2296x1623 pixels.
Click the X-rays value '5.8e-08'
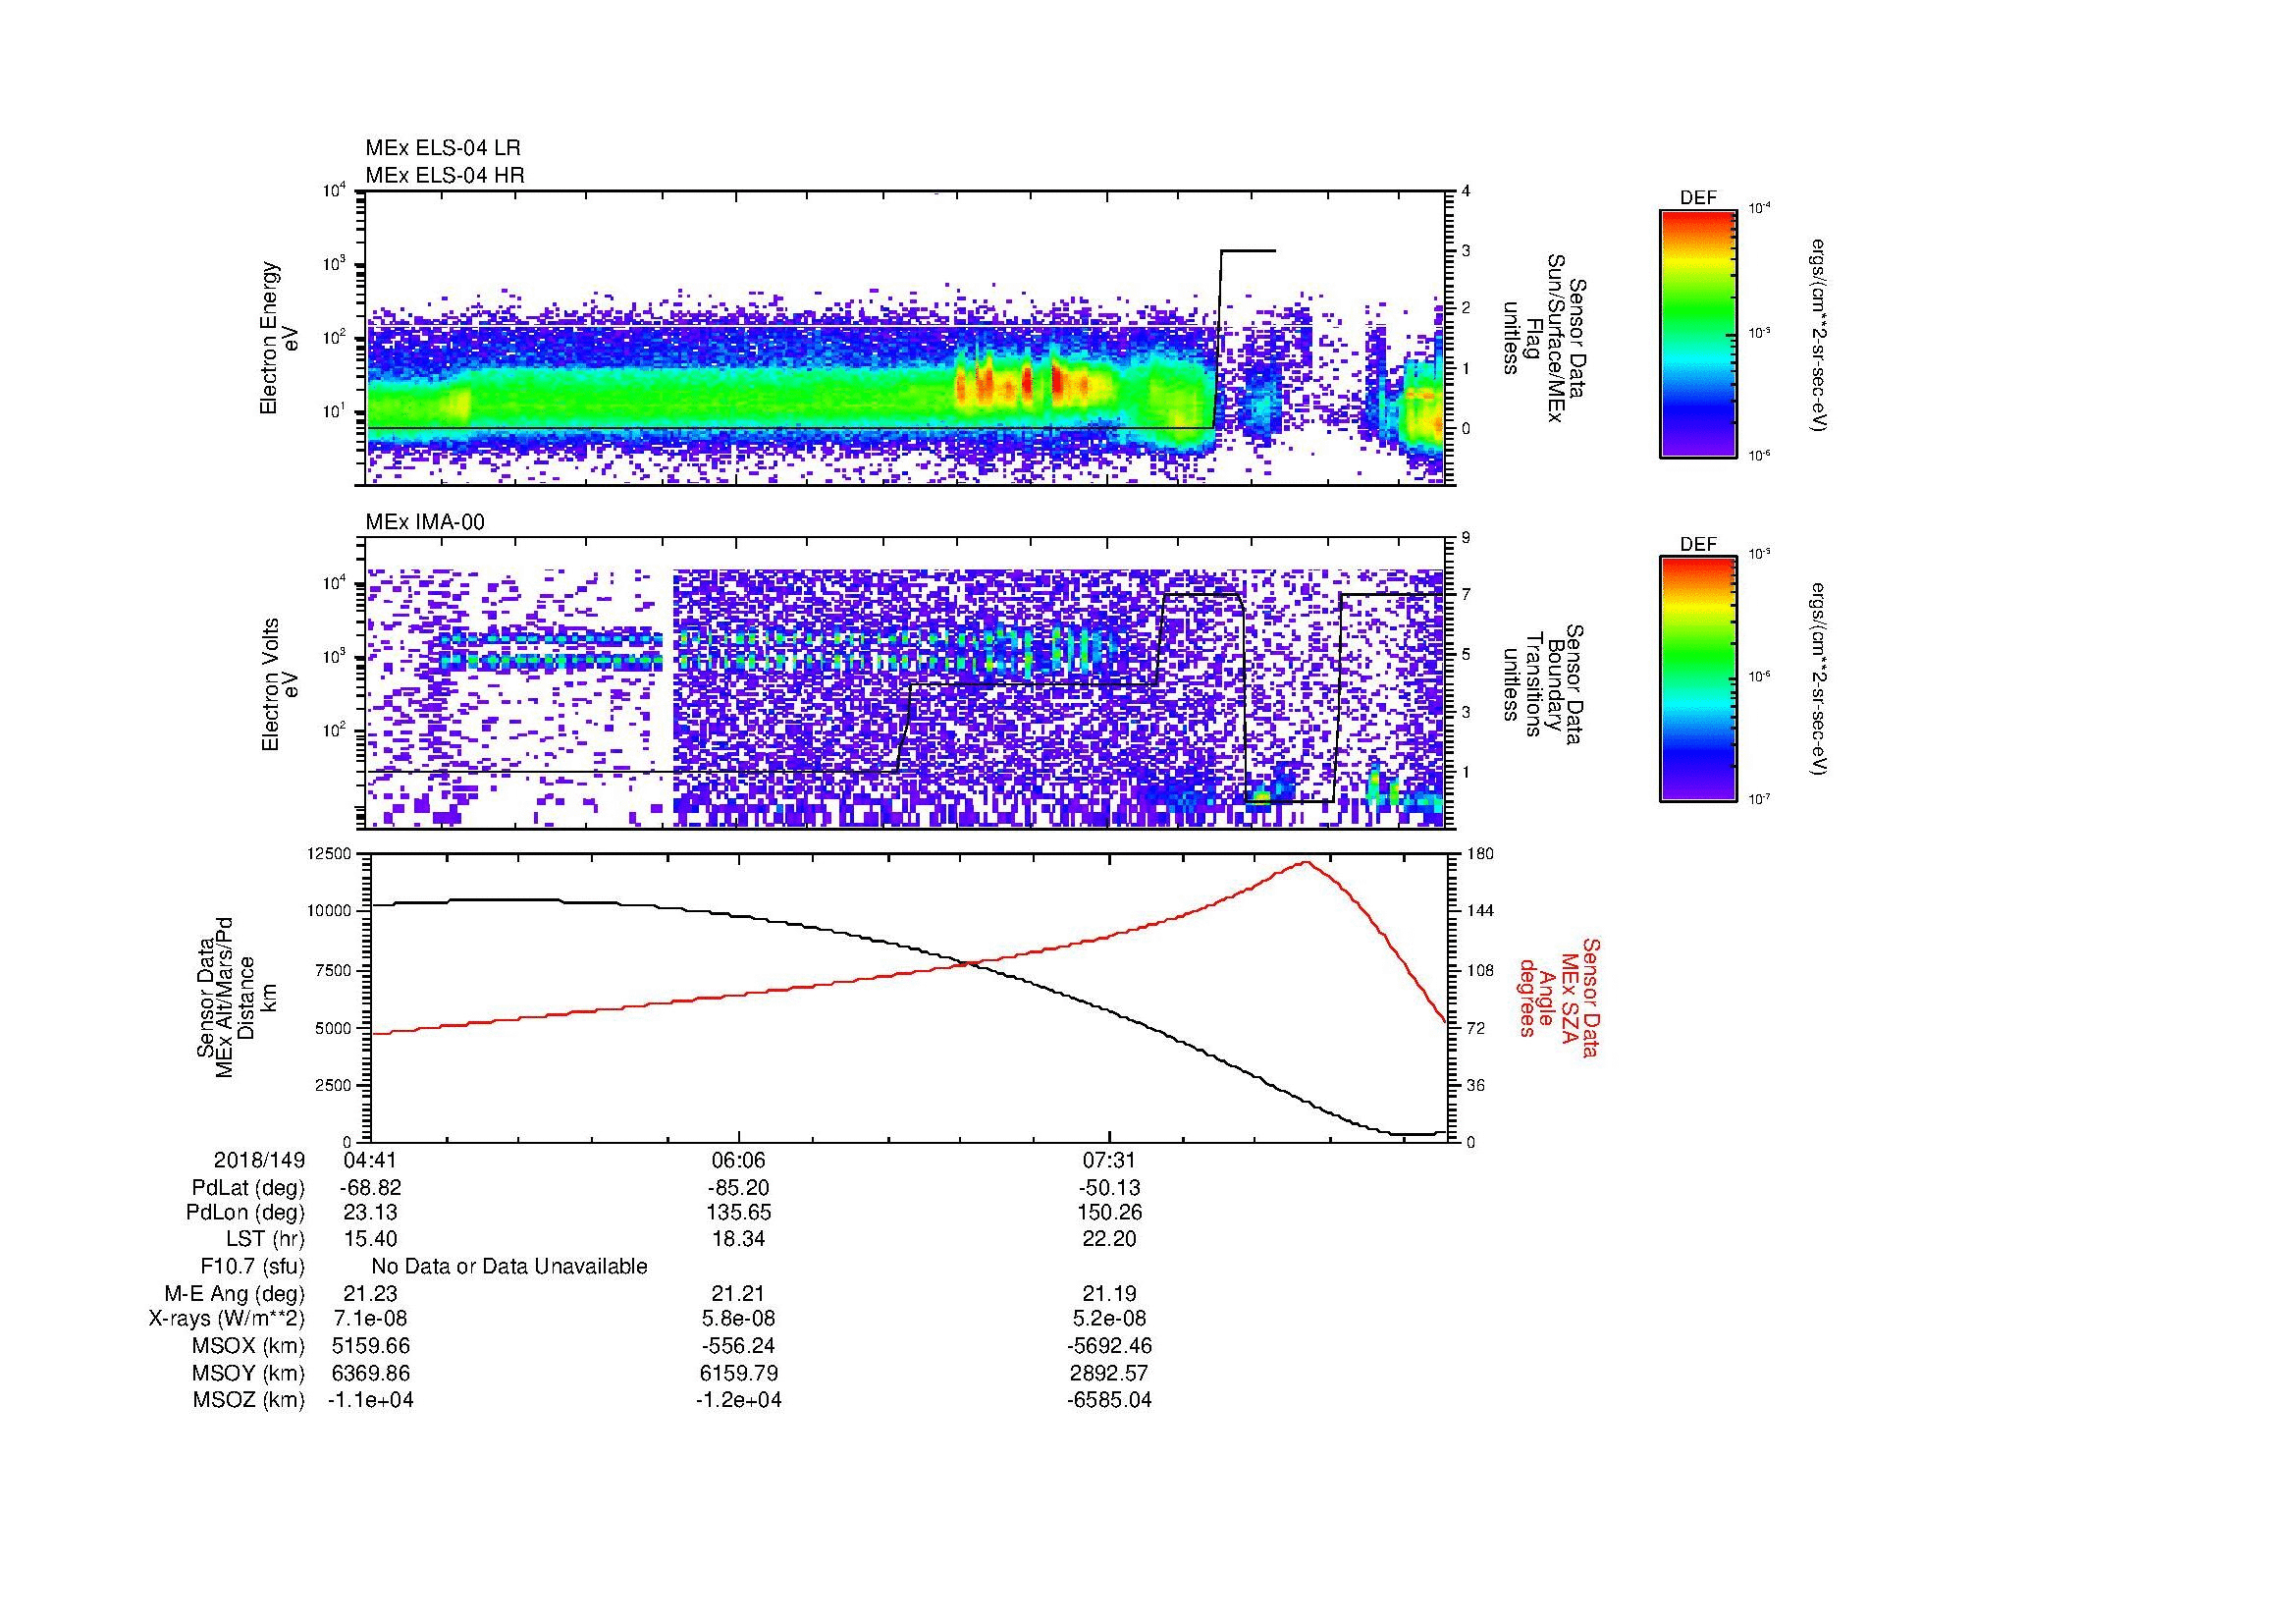[739, 1319]
